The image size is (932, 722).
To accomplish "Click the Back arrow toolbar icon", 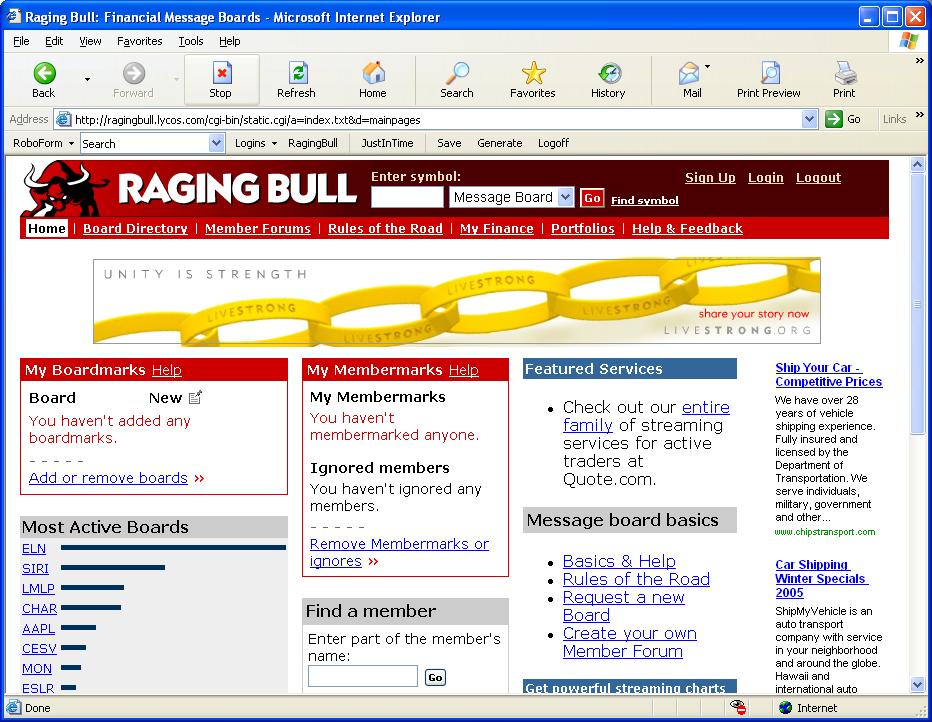I will 44,74.
